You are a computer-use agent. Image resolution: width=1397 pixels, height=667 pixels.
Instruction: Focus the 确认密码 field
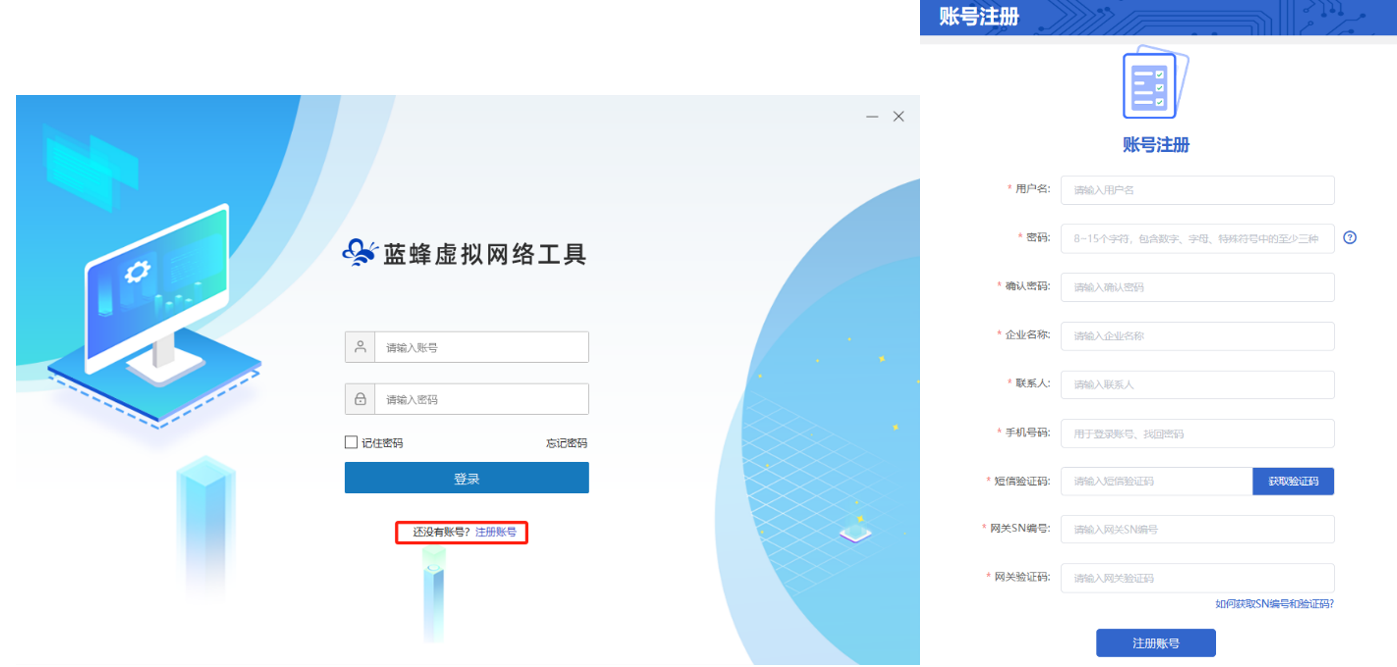pos(1198,287)
